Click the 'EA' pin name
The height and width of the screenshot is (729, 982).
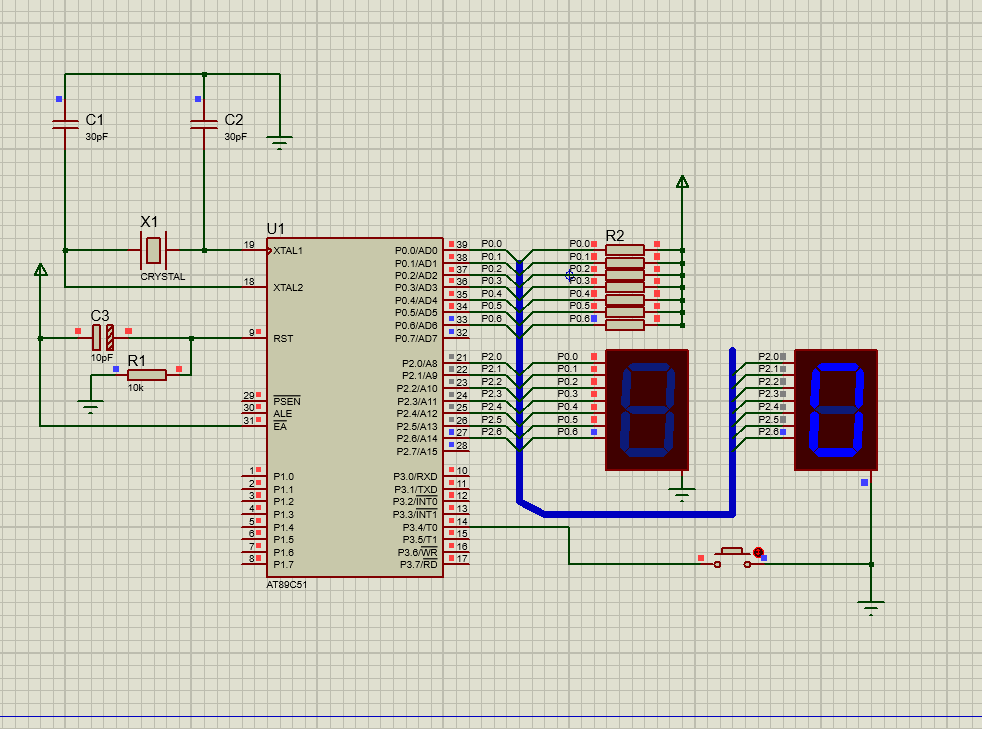pos(280,427)
